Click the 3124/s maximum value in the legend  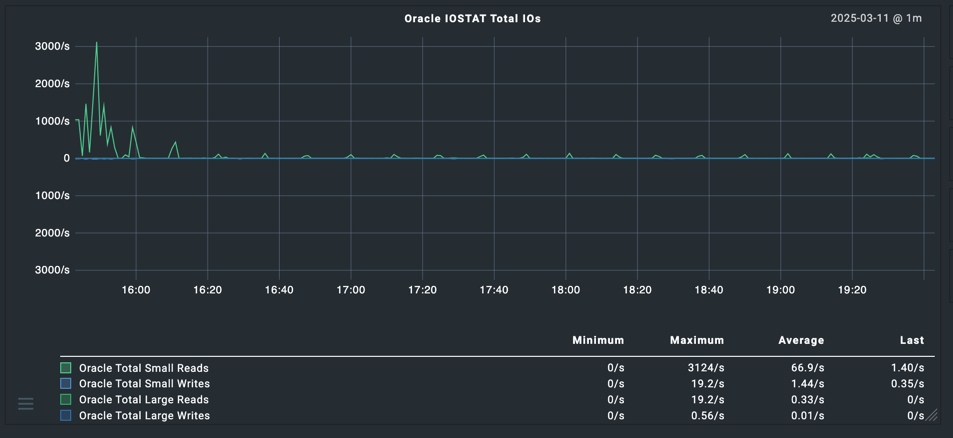pyautogui.click(x=704, y=368)
